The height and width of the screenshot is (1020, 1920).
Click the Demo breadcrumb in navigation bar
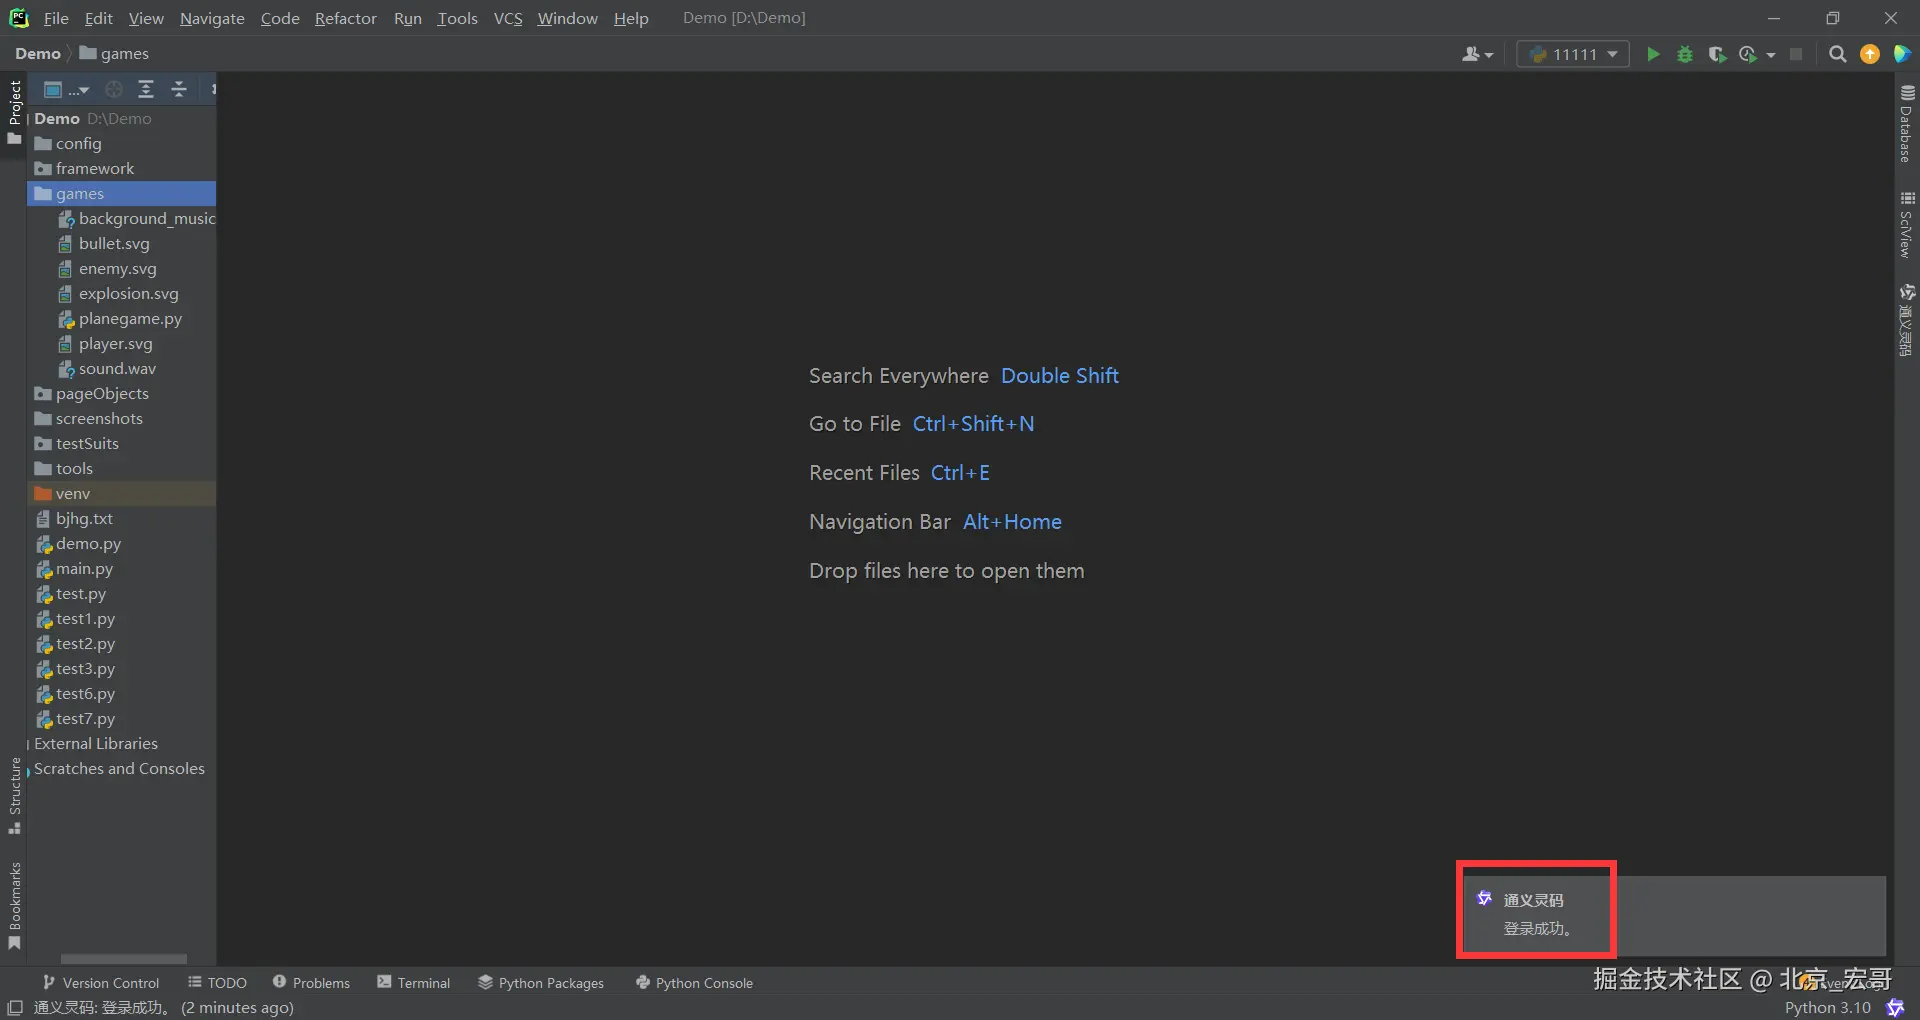pos(38,54)
